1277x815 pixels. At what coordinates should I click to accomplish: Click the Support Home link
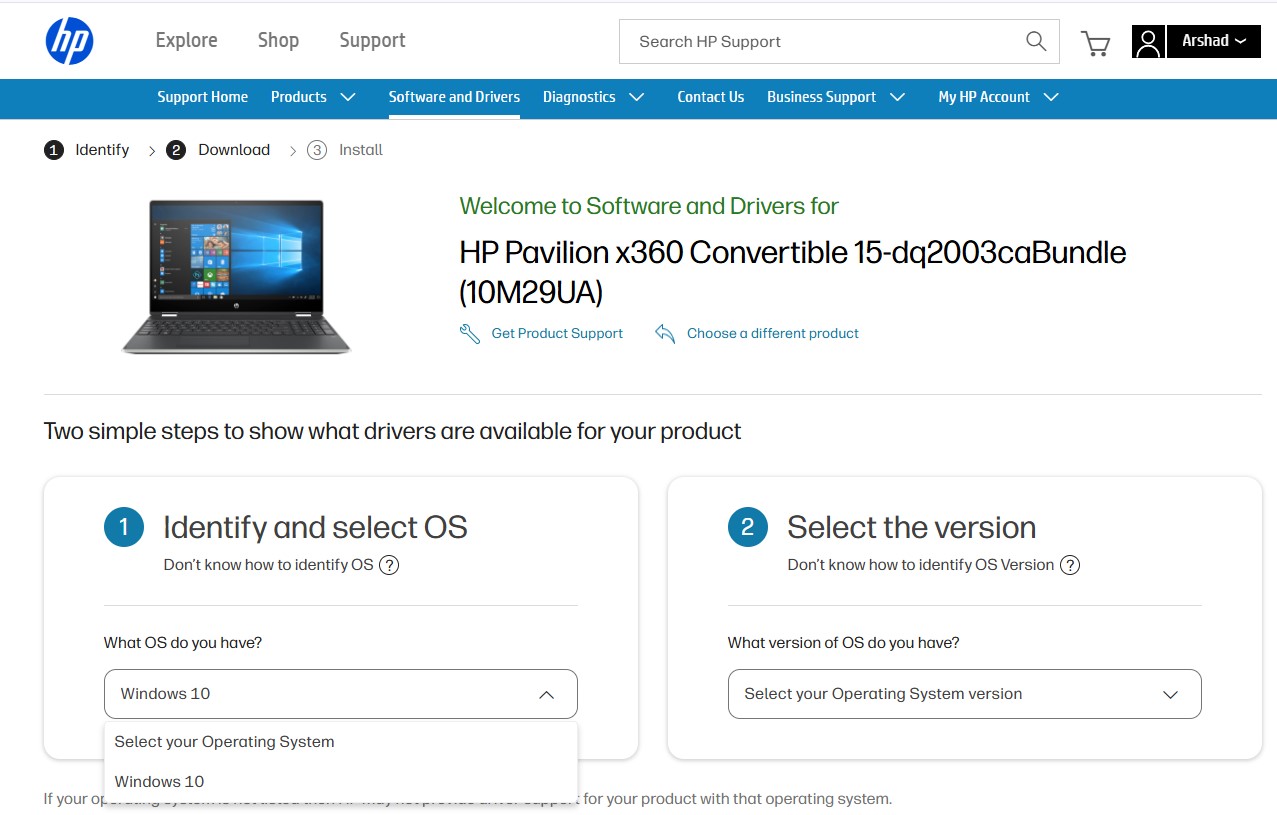202,97
